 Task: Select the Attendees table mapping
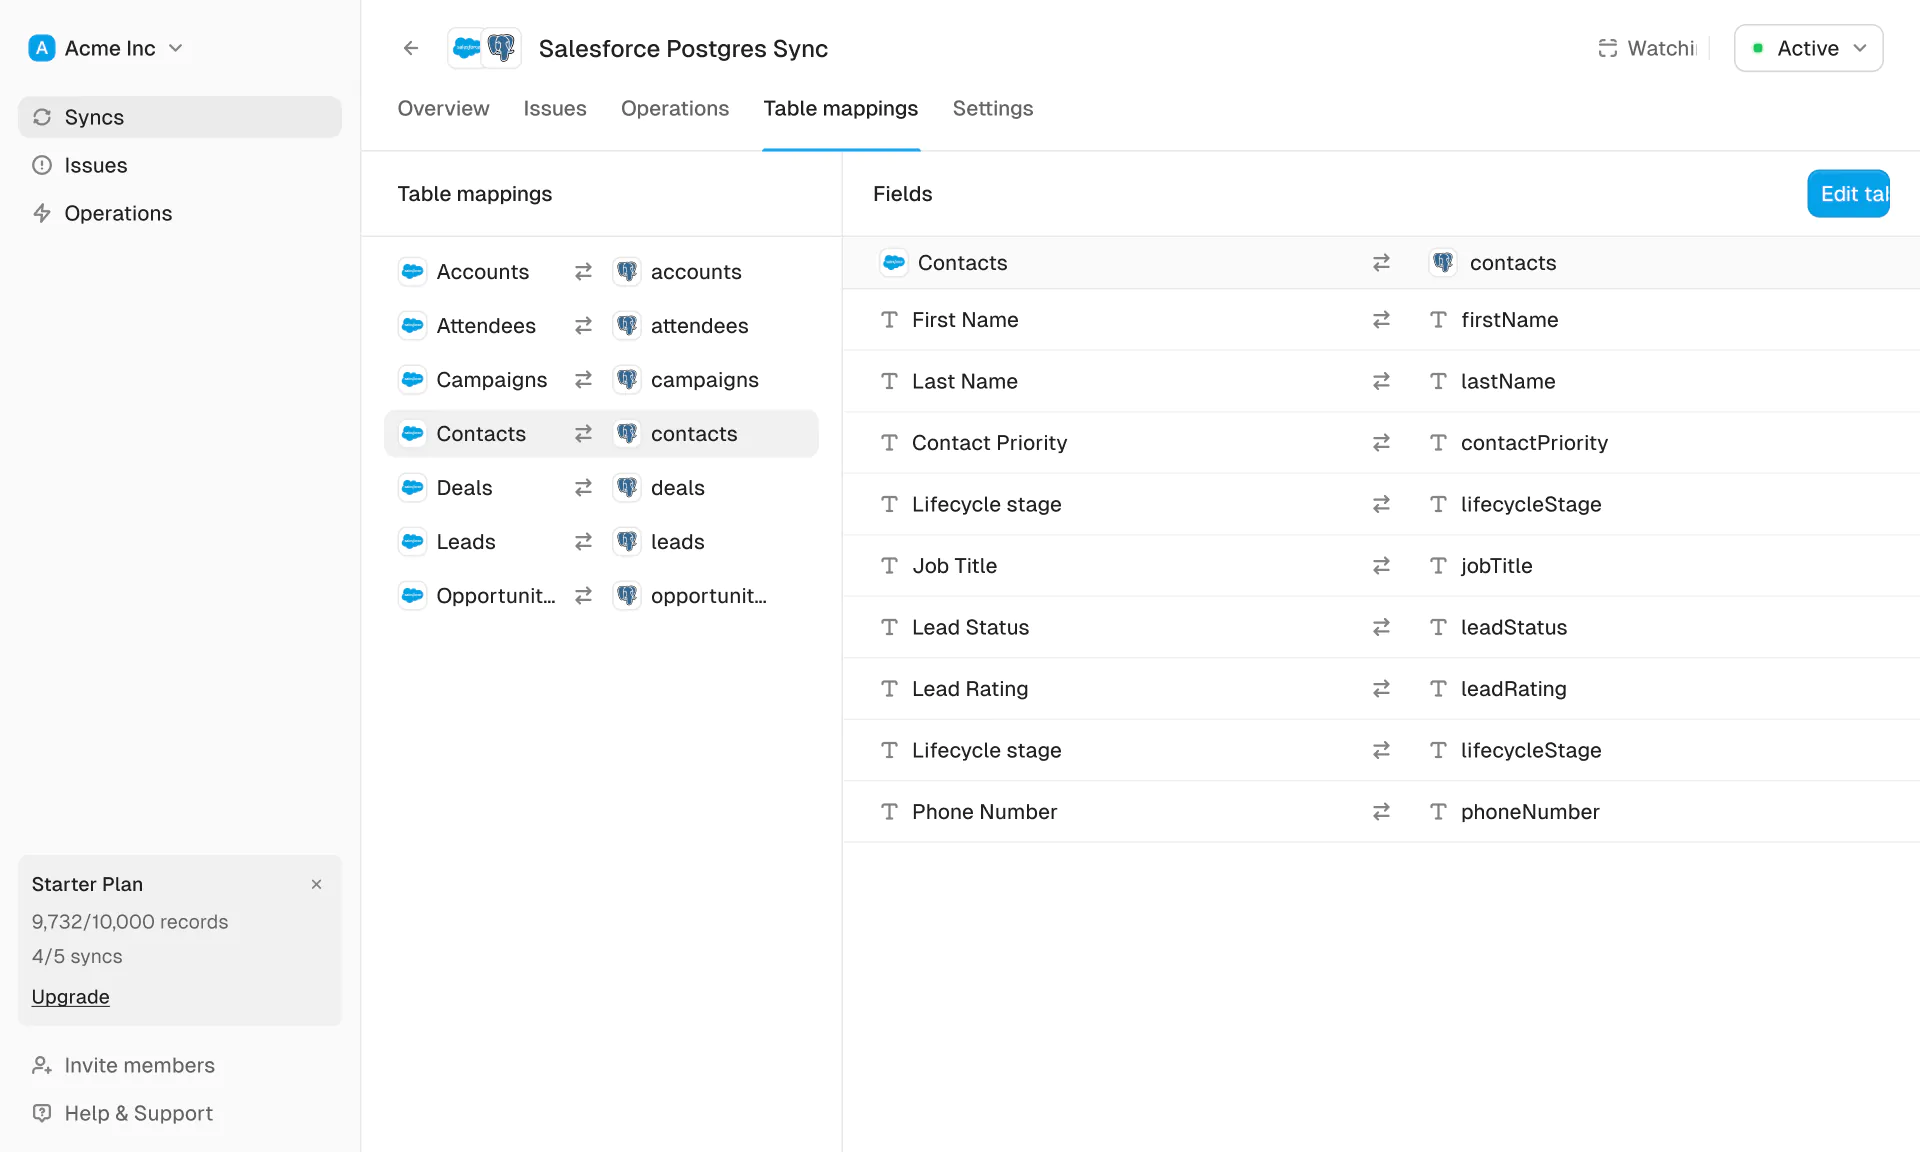coord(601,326)
